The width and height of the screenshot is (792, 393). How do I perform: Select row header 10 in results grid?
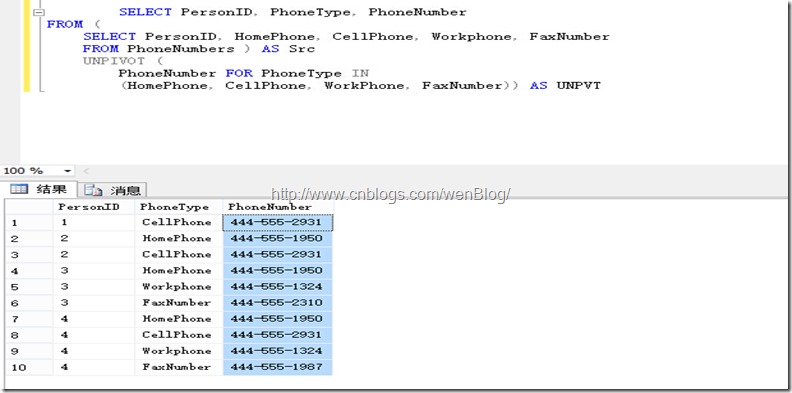pos(28,367)
